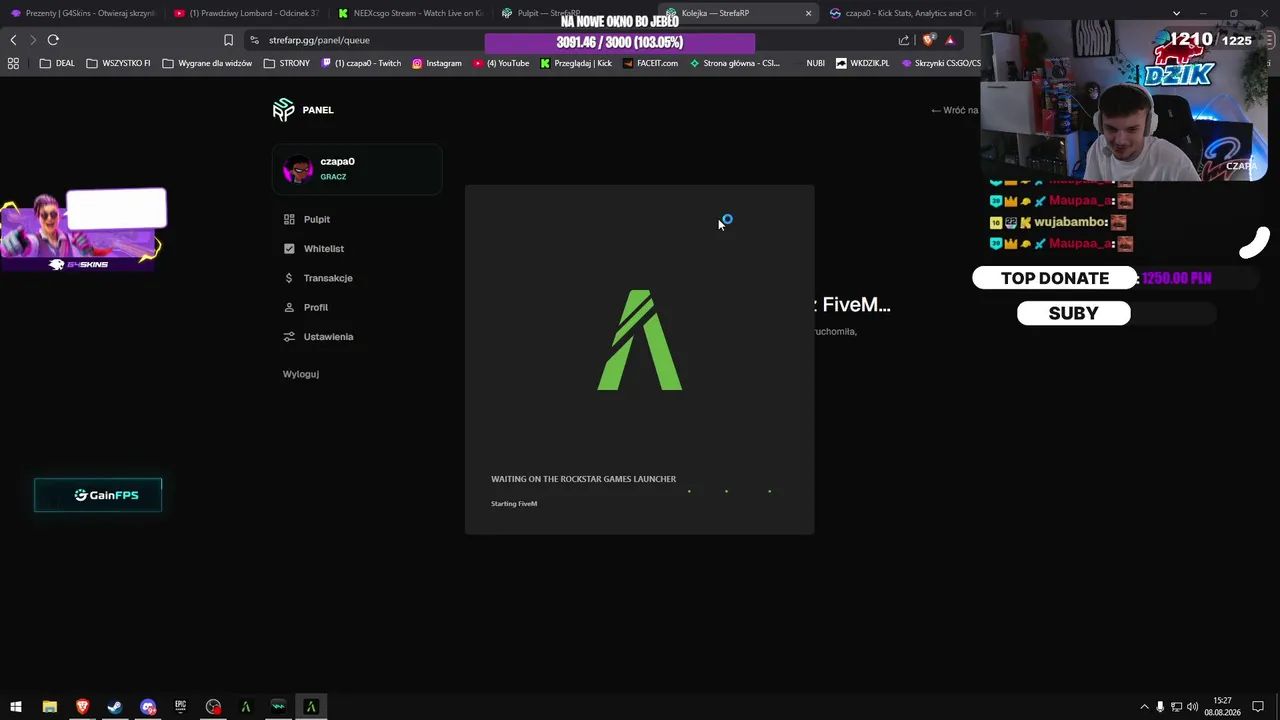Reload the strefarp.gg page
The image size is (1280, 720).
click(53, 40)
